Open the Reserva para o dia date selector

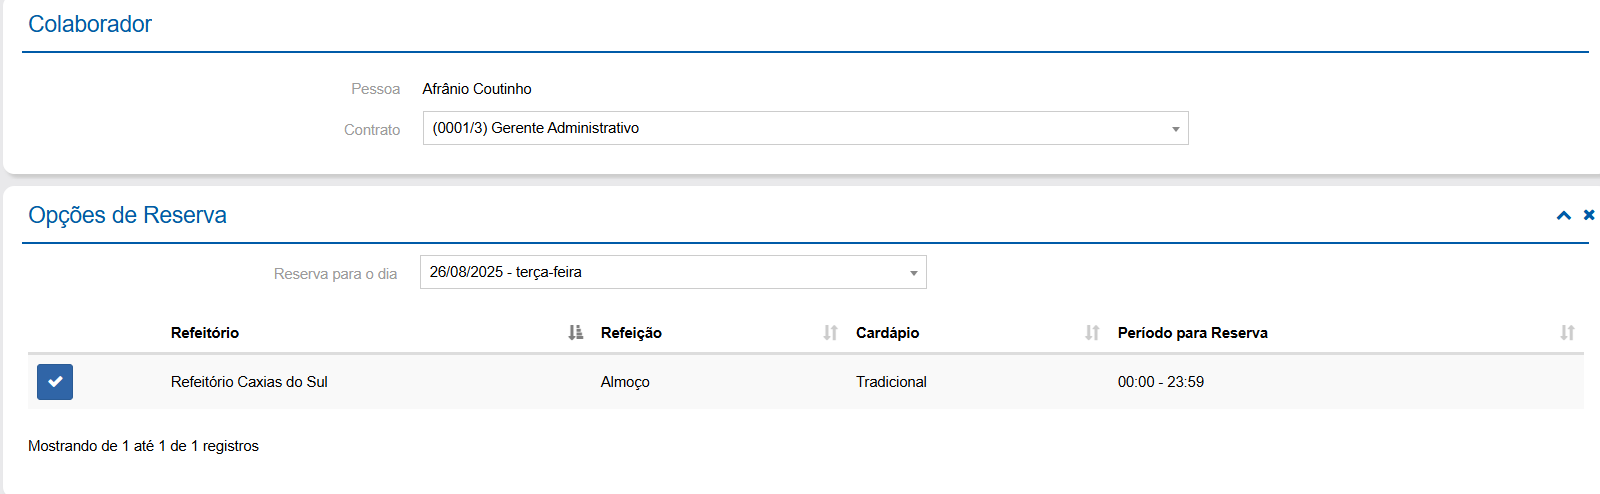point(660,272)
